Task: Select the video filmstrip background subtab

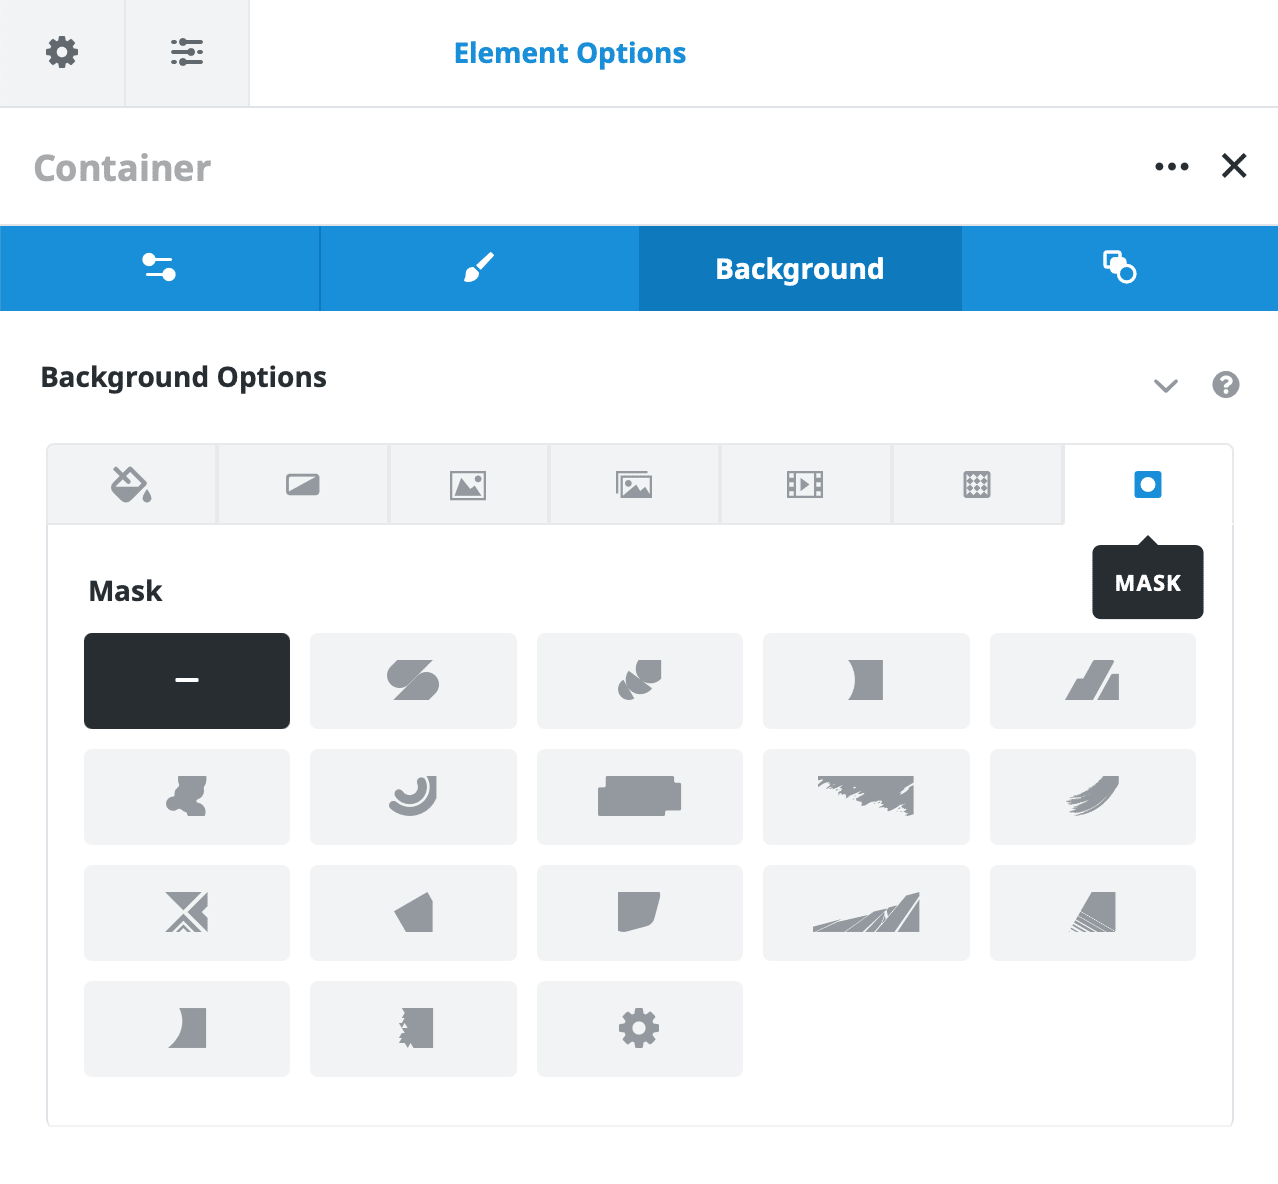Action: tap(805, 485)
